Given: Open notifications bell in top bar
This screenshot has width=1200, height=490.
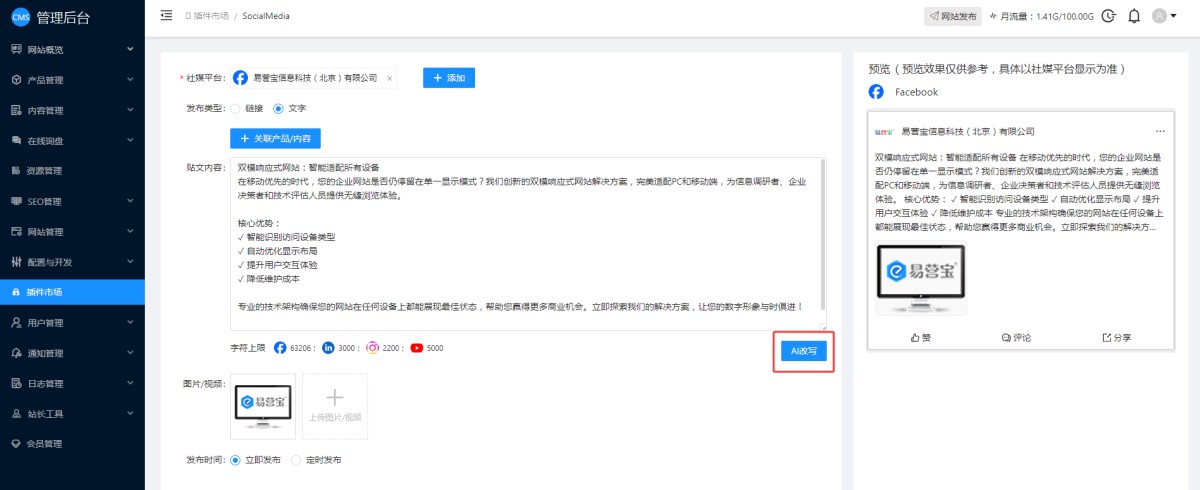Looking at the screenshot, I should point(1134,16).
